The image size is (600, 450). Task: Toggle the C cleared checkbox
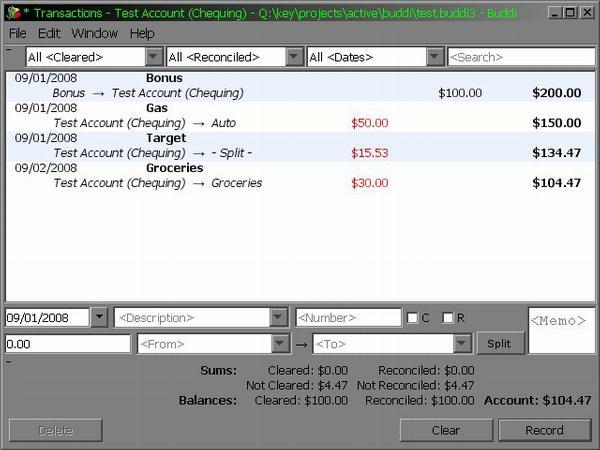[412, 318]
